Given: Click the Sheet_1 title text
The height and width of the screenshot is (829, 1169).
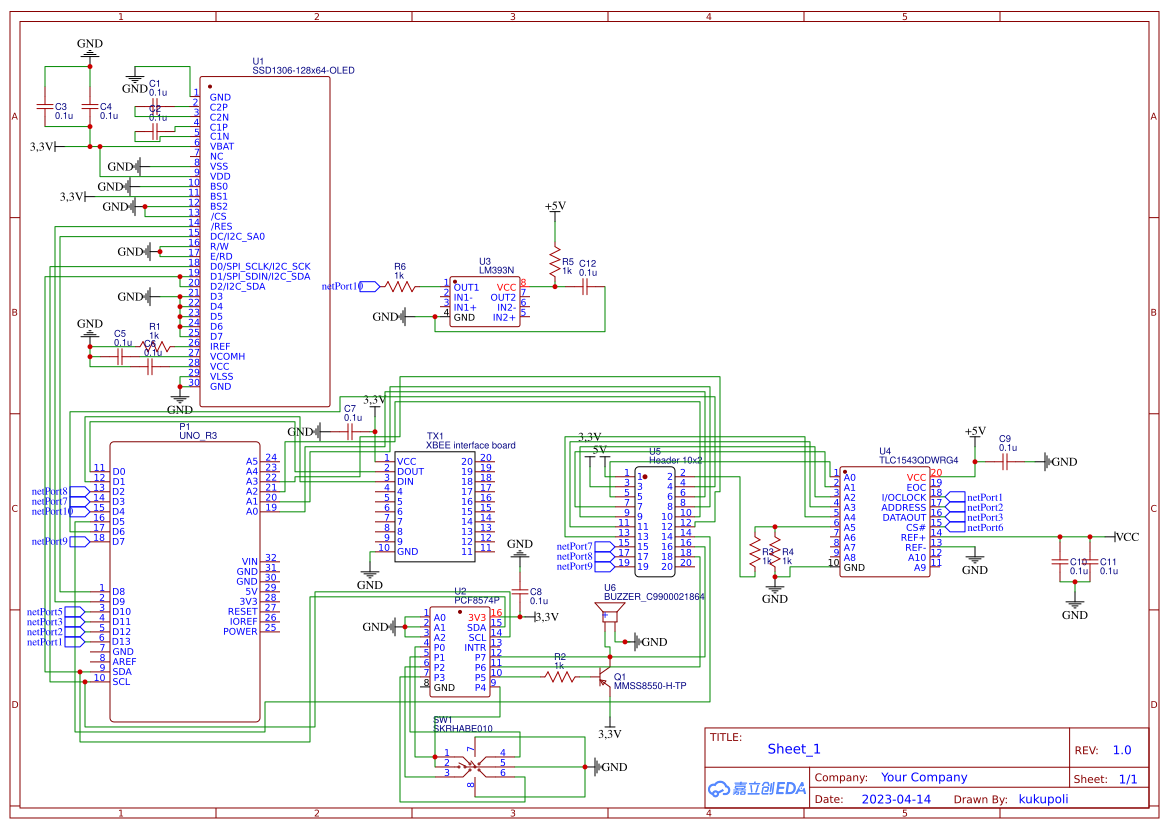Looking at the screenshot, I should [x=793, y=748].
